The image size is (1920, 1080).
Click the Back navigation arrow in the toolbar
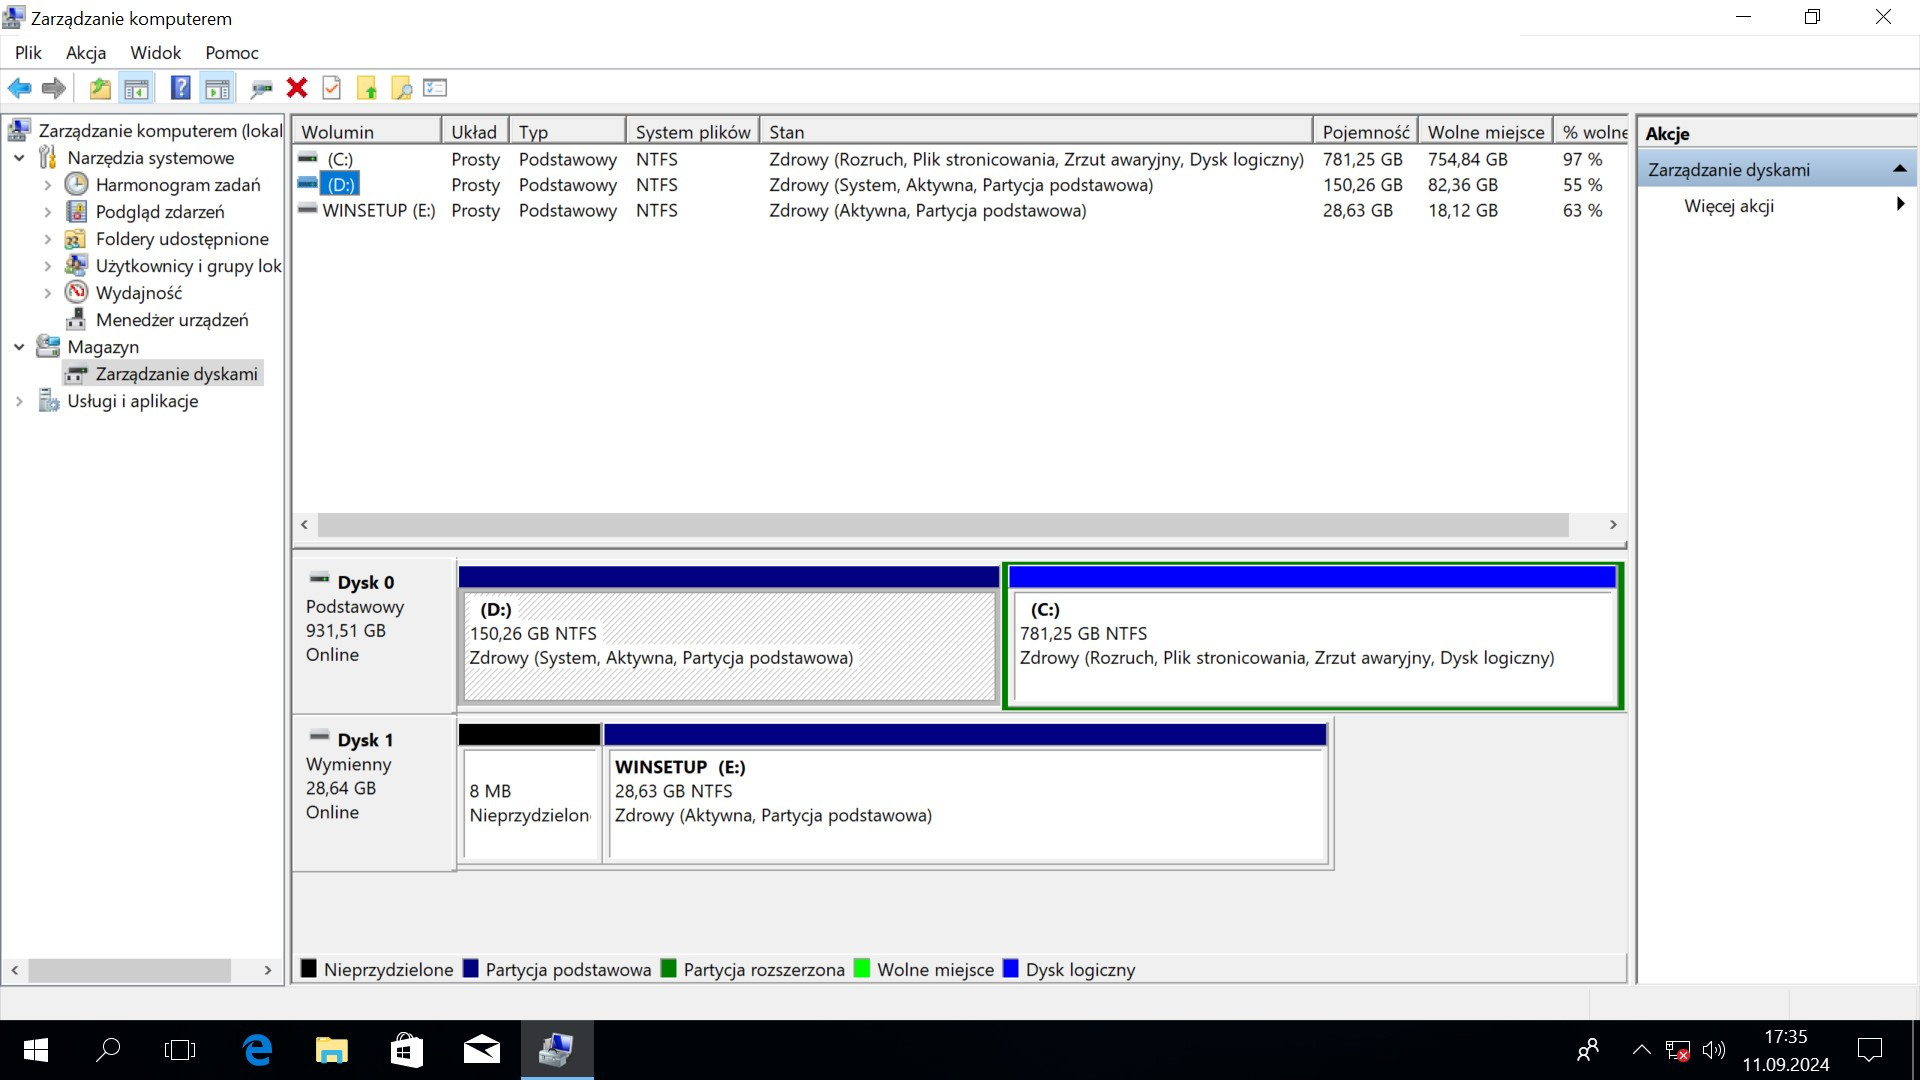pos(19,88)
